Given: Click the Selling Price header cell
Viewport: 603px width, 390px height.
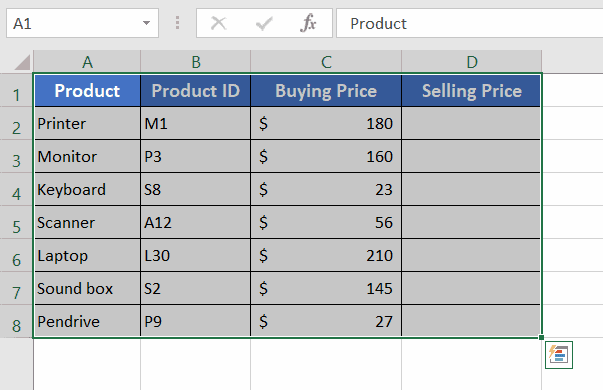Looking at the screenshot, I should [x=471, y=90].
